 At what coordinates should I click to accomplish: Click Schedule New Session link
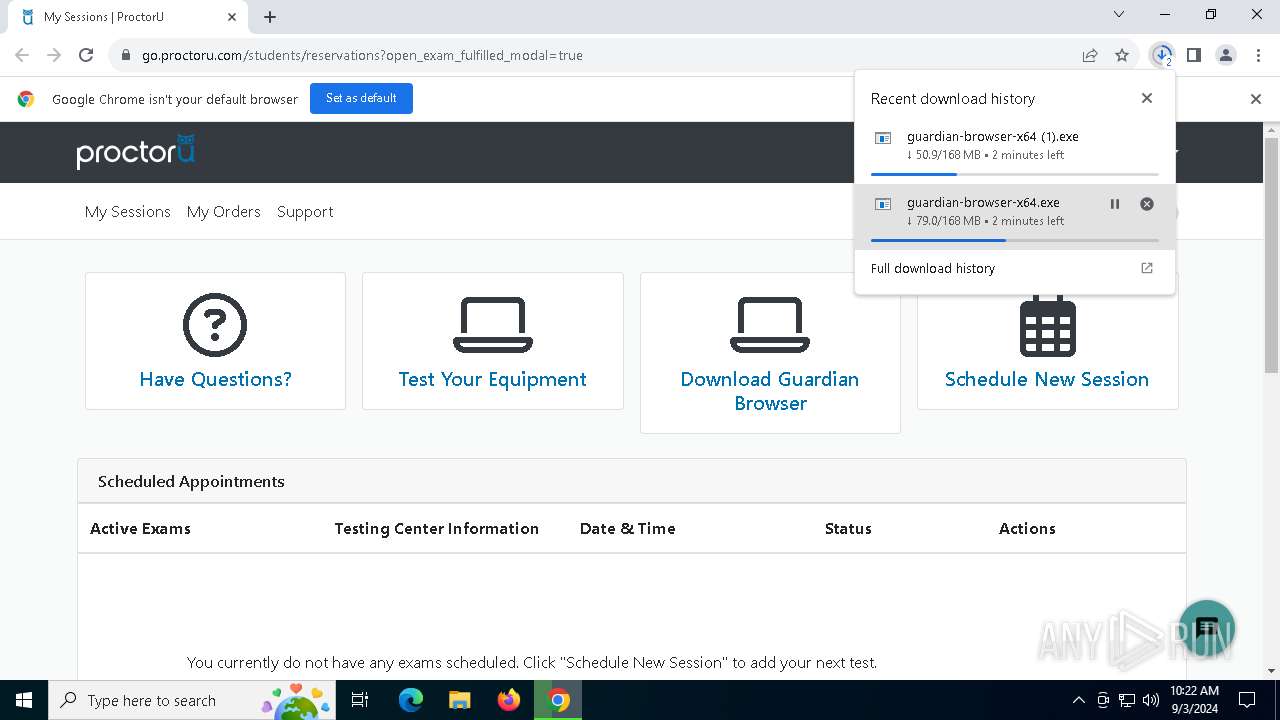pyautogui.click(x=1047, y=379)
